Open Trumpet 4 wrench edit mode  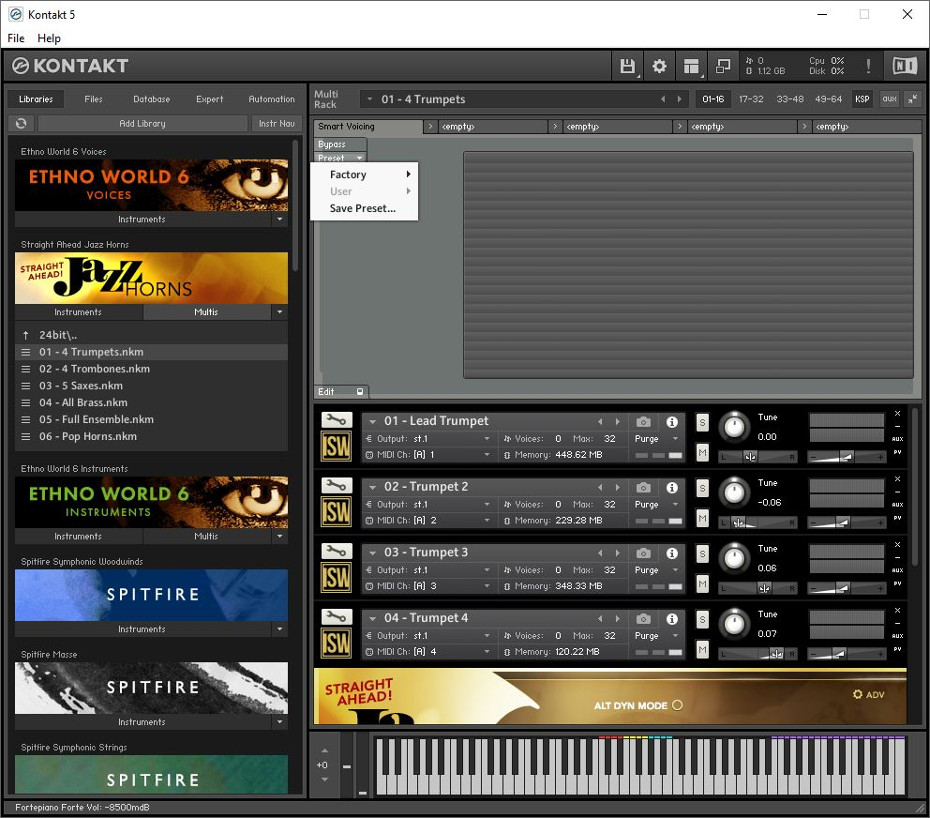click(x=336, y=617)
